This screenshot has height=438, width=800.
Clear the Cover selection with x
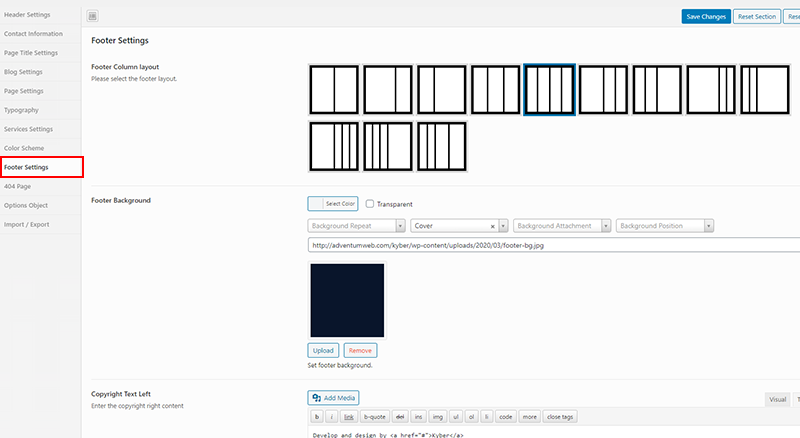492,226
